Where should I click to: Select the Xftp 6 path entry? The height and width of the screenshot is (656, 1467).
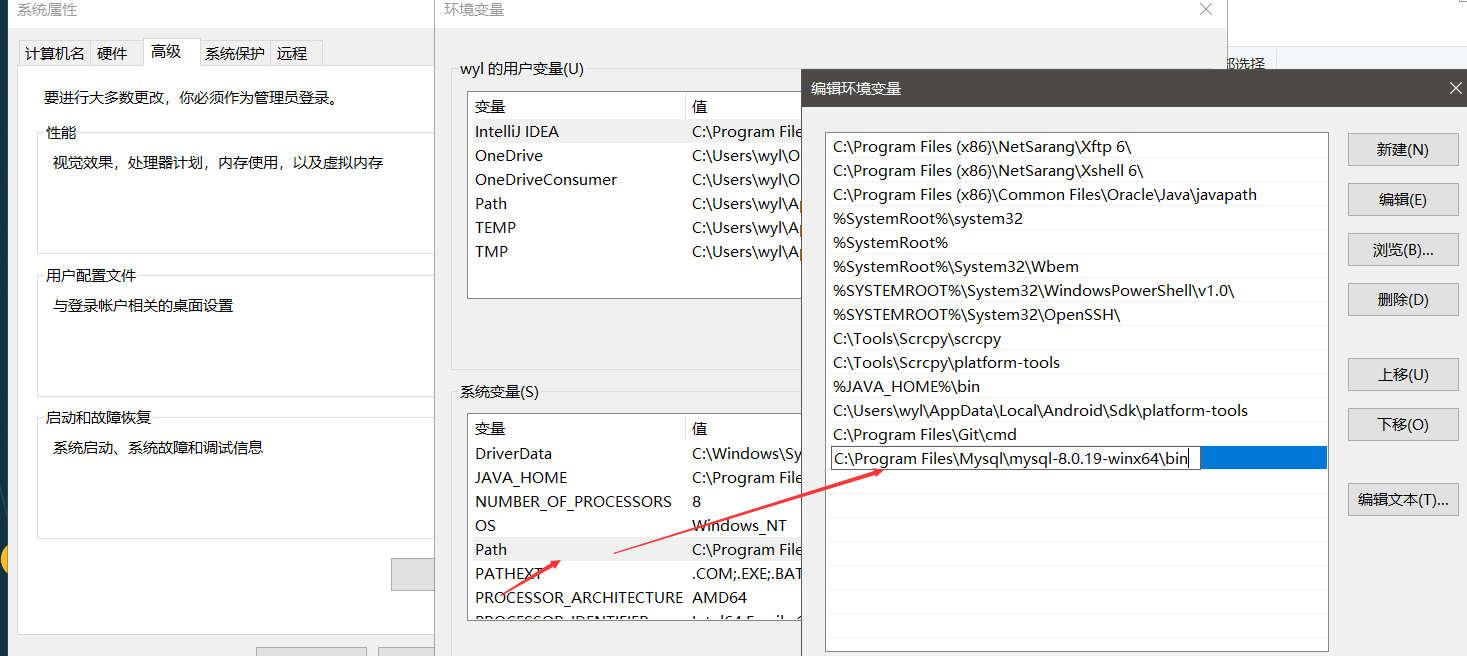point(1078,146)
